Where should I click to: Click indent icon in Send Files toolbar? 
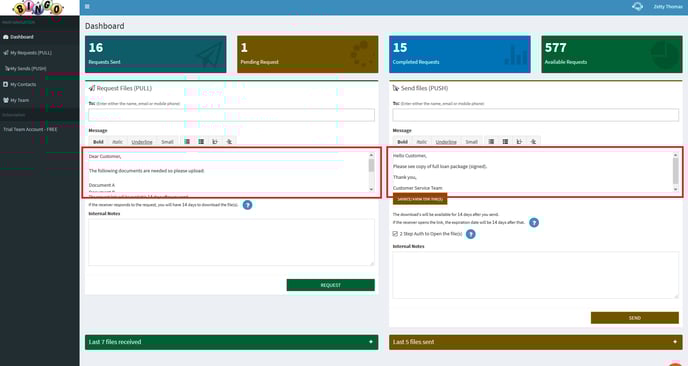pos(533,142)
